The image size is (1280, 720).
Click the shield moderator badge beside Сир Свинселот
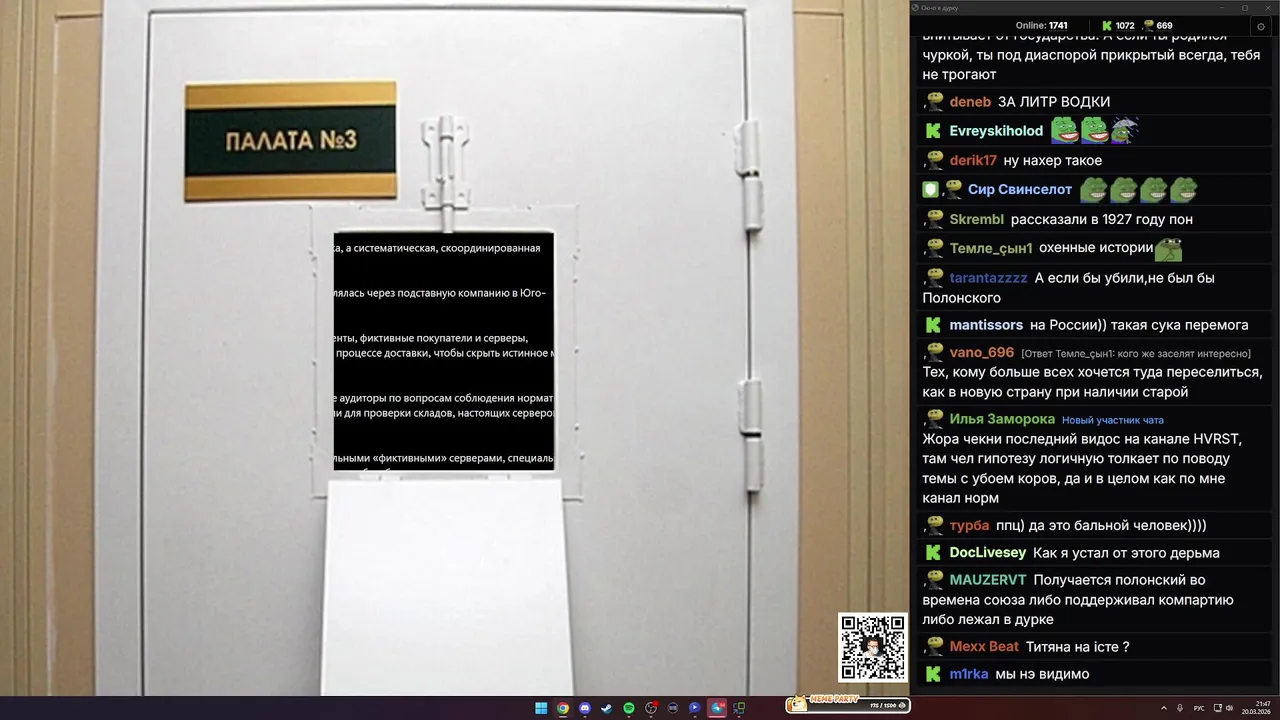coord(930,189)
